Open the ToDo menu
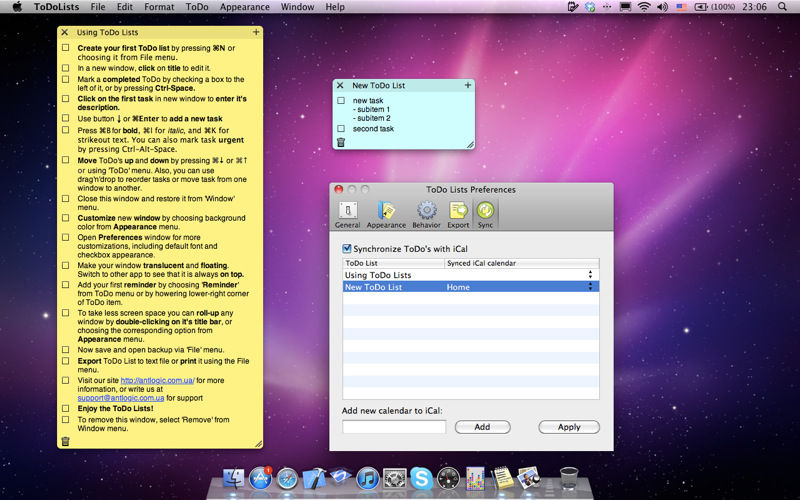The height and width of the screenshot is (500, 800). [x=197, y=7]
